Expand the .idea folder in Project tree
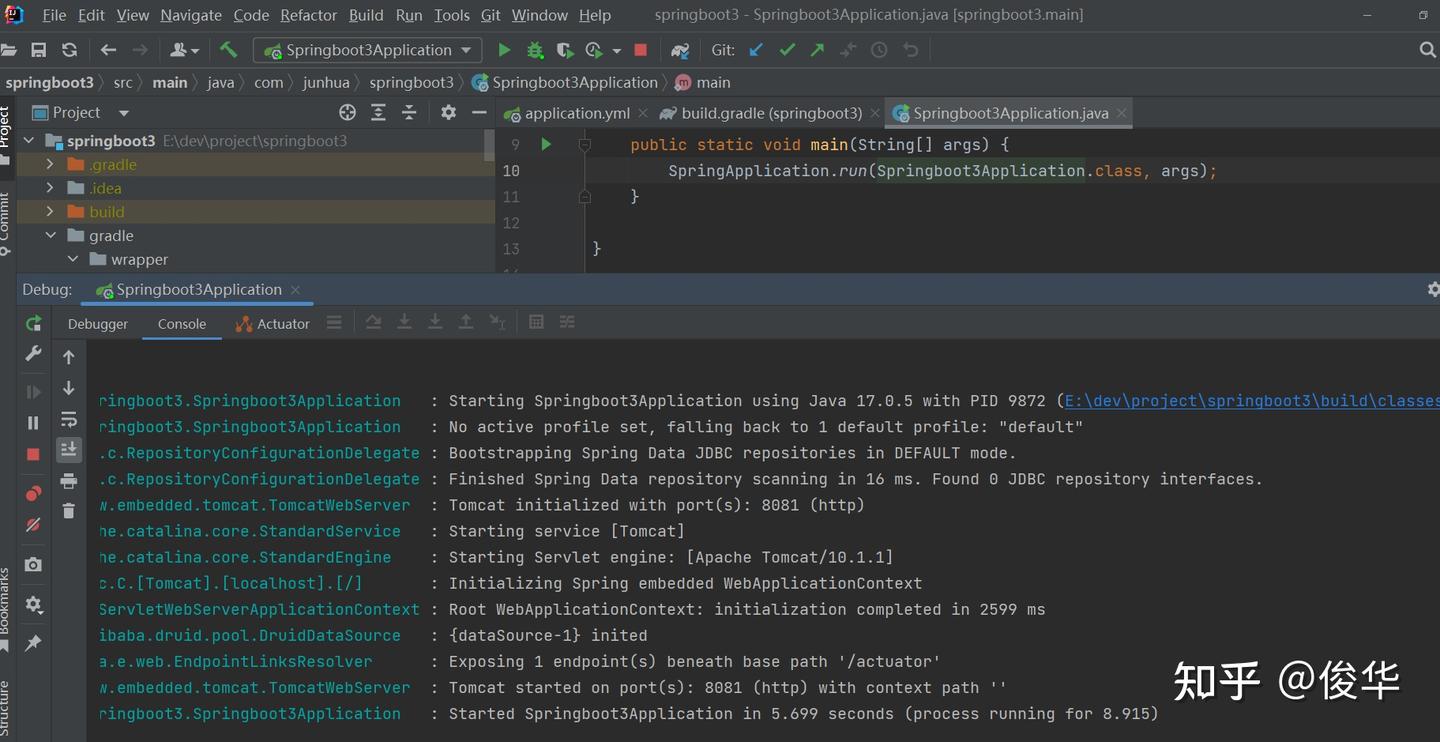This screenshot has height=742, width=1440. [x=49, y=188]
